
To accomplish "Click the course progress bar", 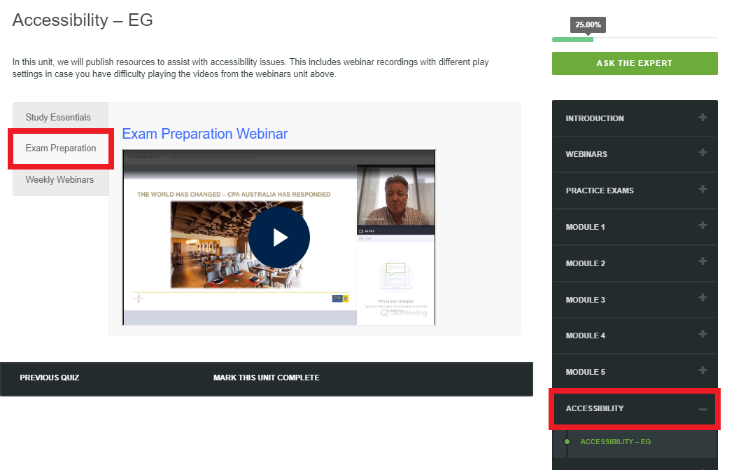I will pyautogui.click(x=634, y=39).
